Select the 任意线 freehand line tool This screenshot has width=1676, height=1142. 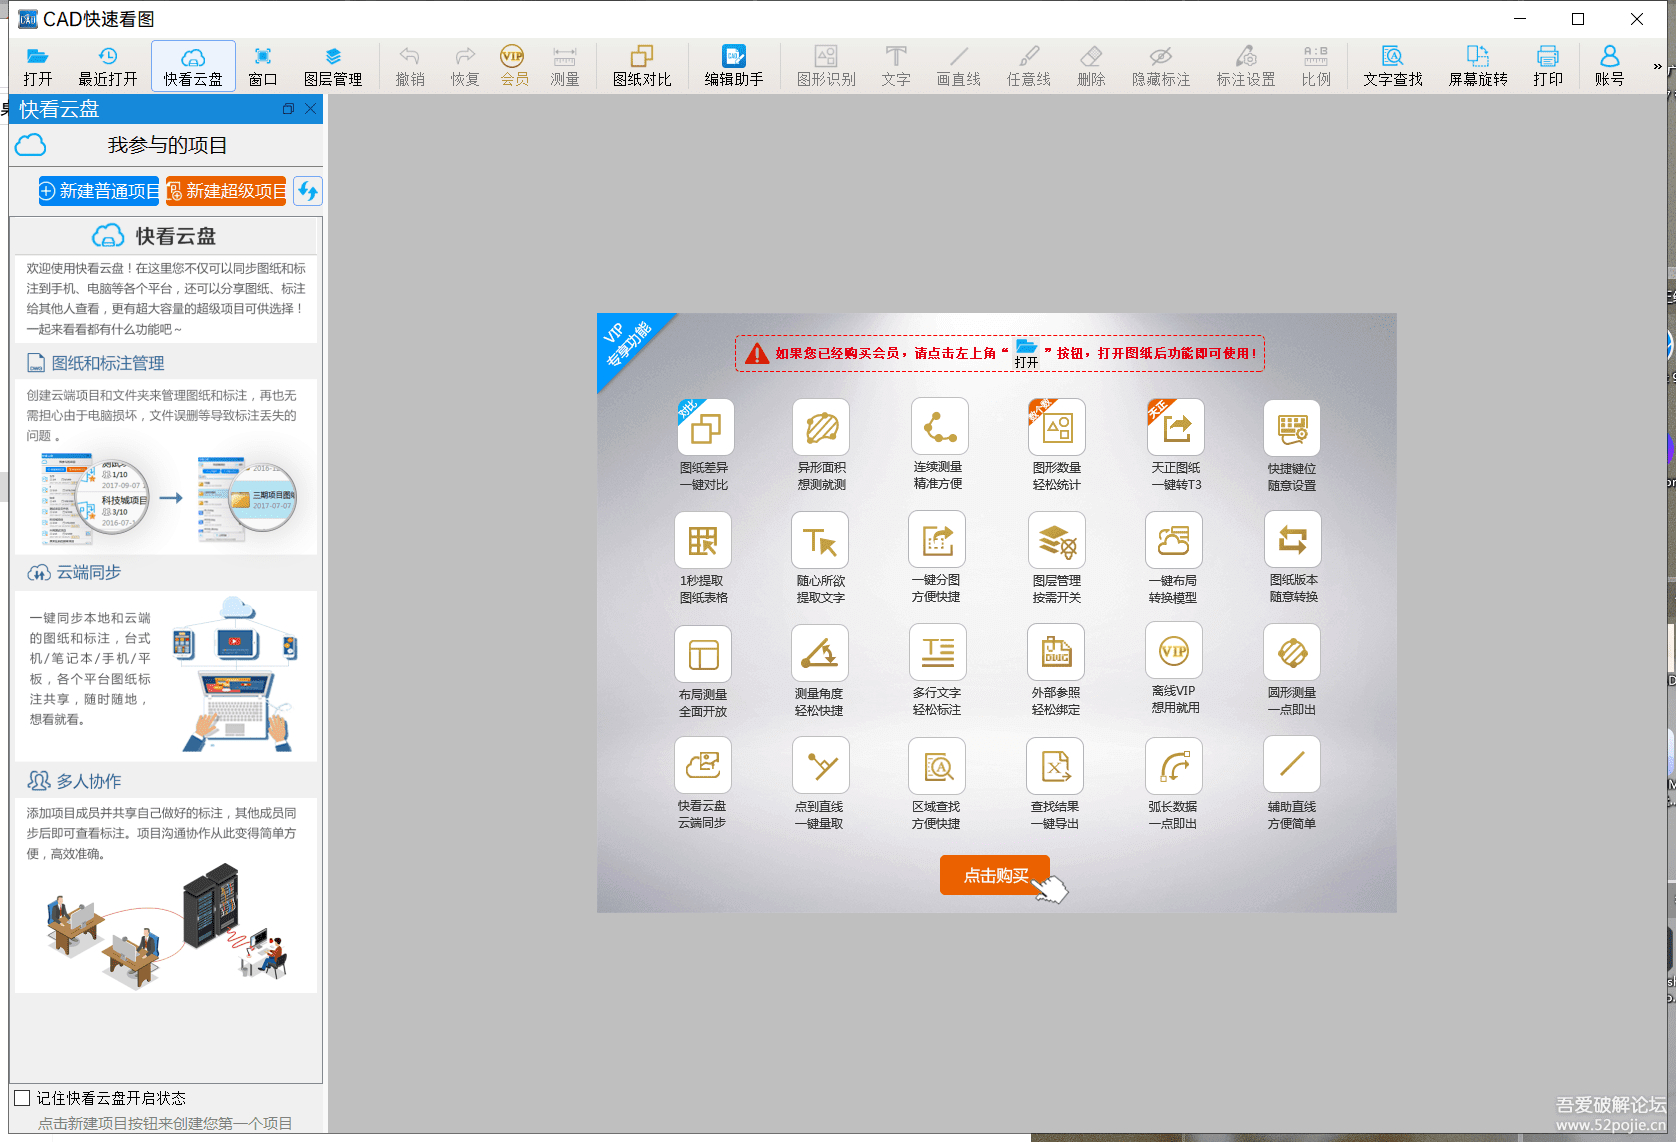tap(1028, 66)
